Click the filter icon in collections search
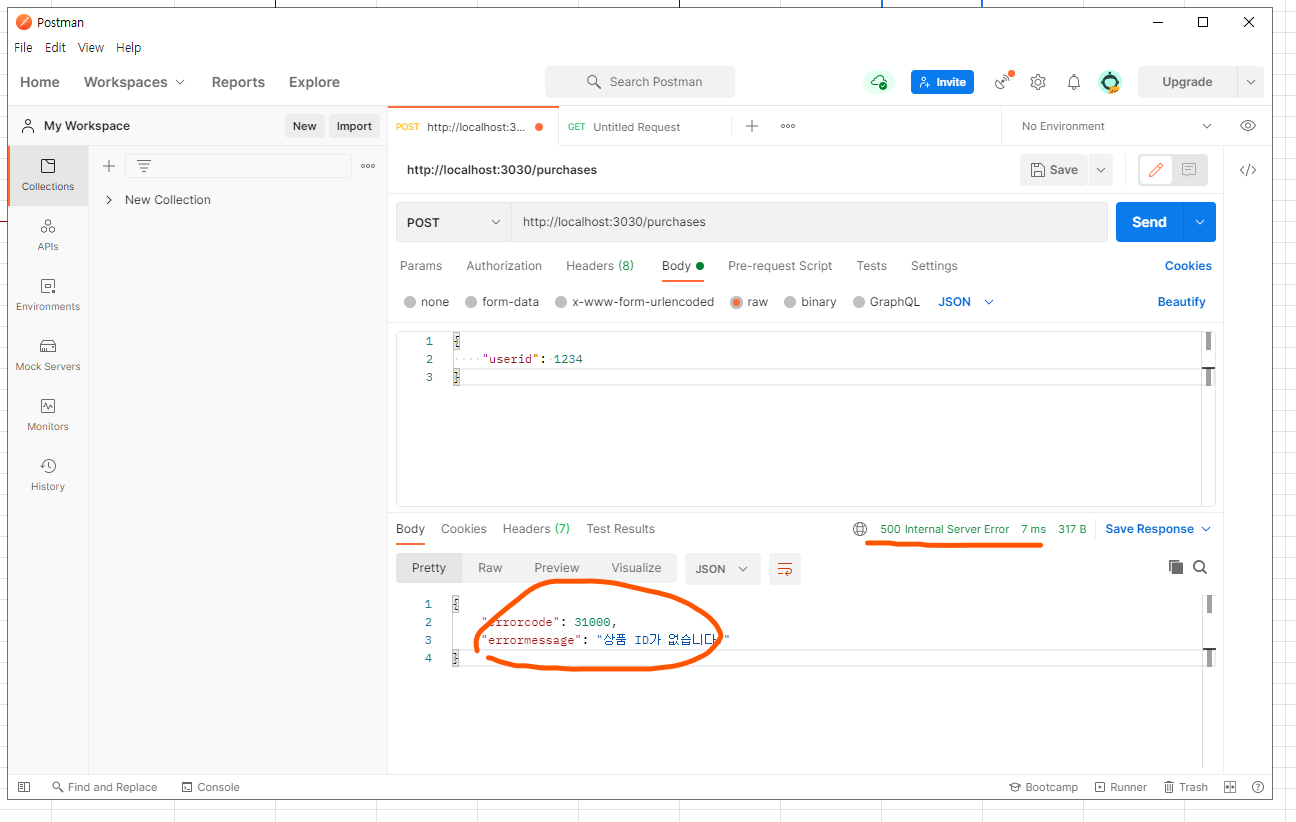The height and width of the screenshot is (822, 1296). point(144,166)
